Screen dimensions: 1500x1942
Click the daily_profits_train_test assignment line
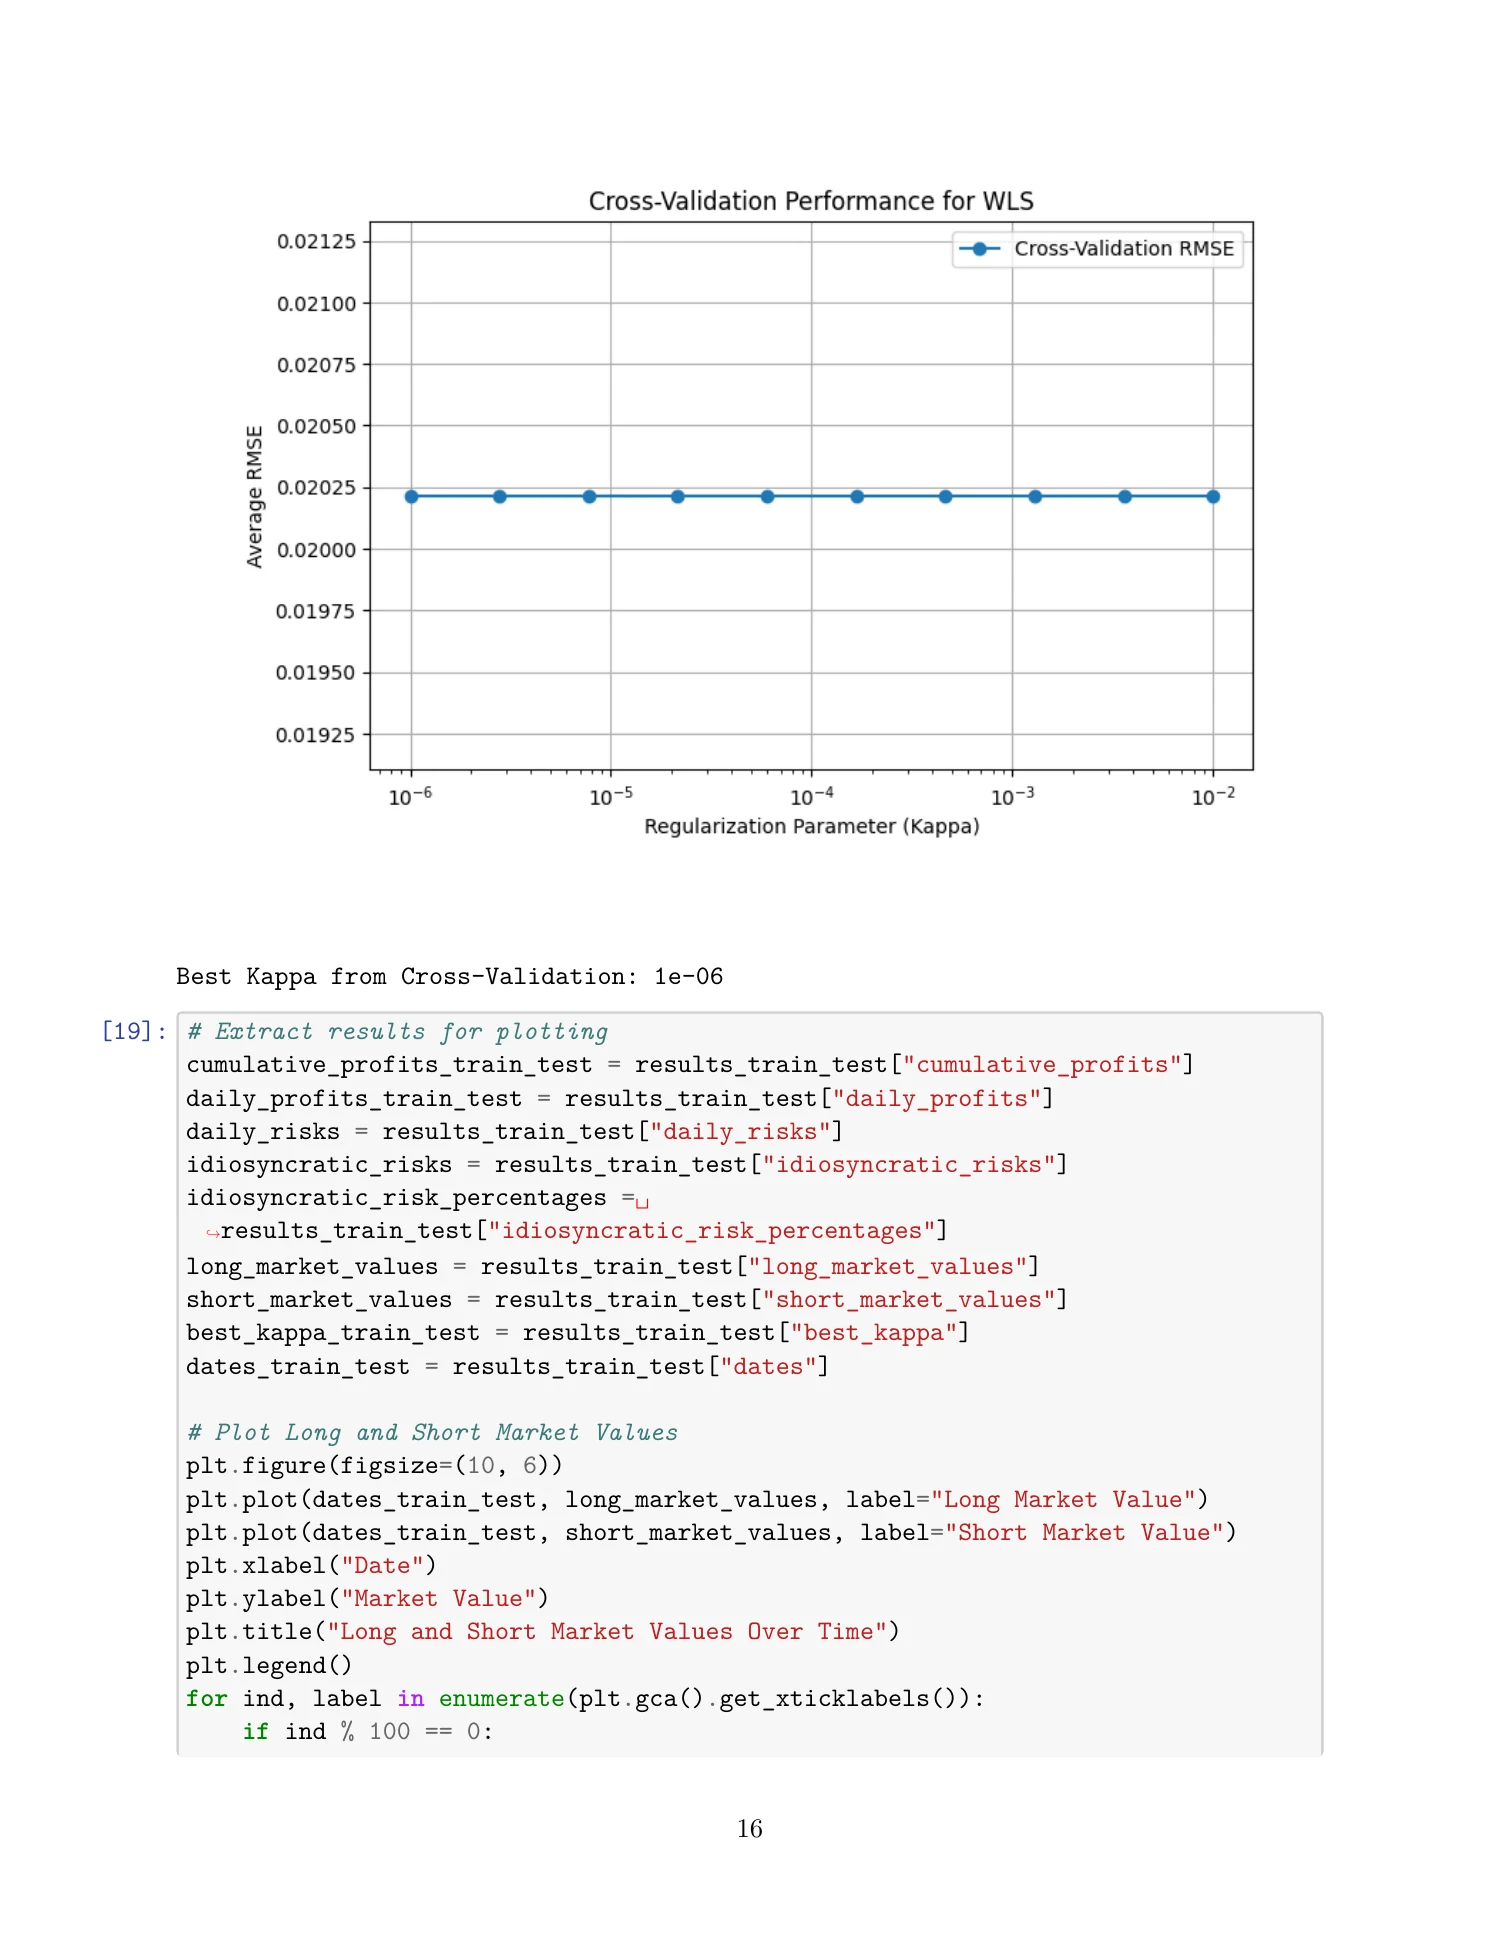click(x=620, y=1099)
